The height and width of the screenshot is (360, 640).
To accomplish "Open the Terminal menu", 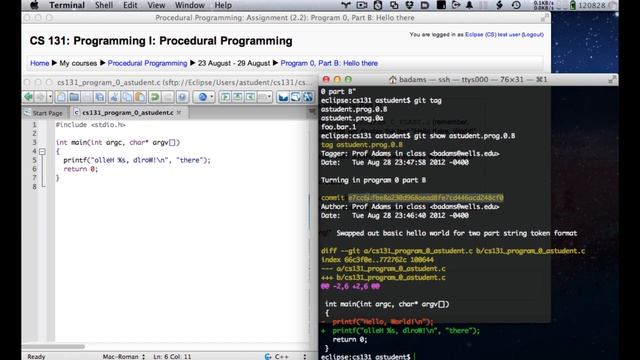I will pos(67,5).
